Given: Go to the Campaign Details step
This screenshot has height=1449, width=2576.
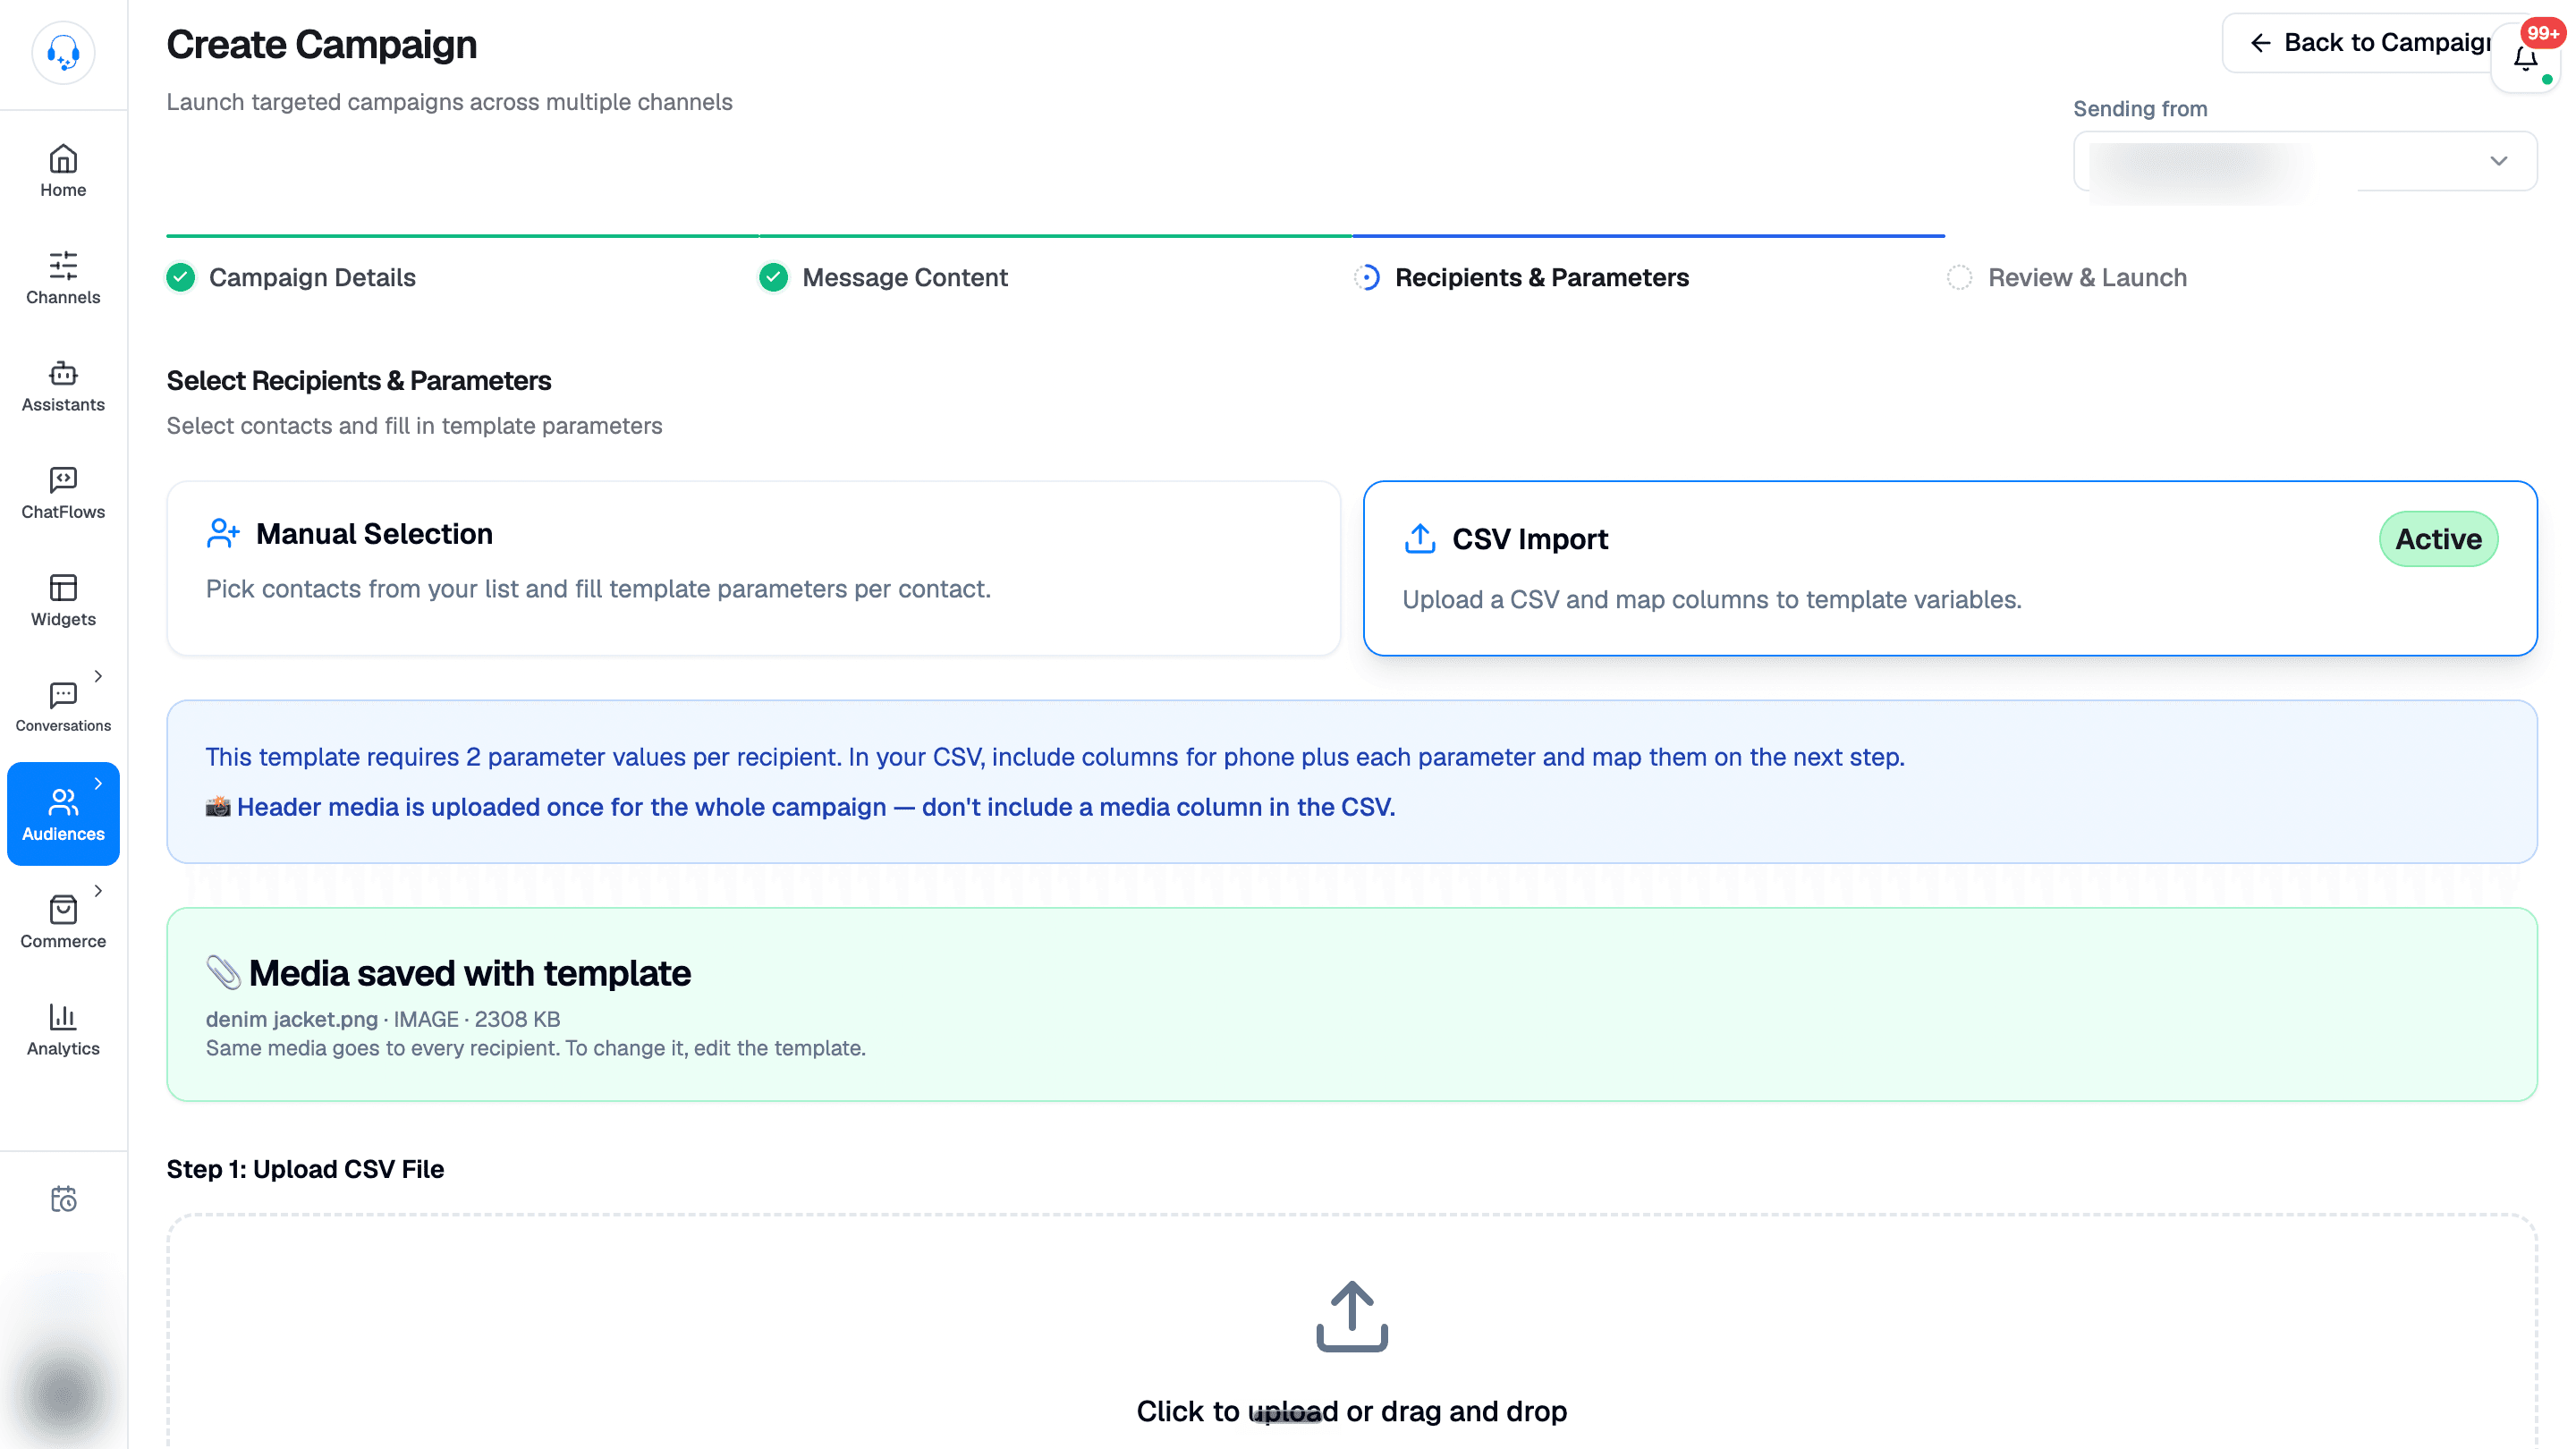Looking at the screenshot, I should click(x=312, y=277).
